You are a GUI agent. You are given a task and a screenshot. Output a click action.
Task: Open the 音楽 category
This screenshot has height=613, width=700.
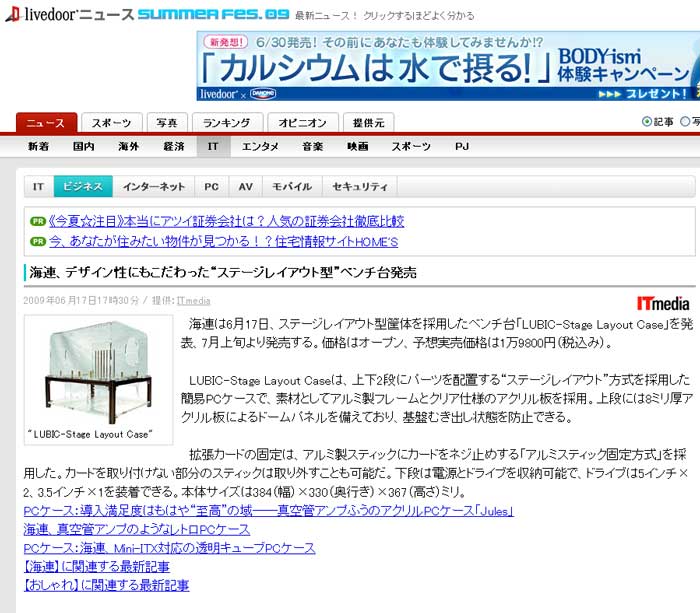[312, 146]
